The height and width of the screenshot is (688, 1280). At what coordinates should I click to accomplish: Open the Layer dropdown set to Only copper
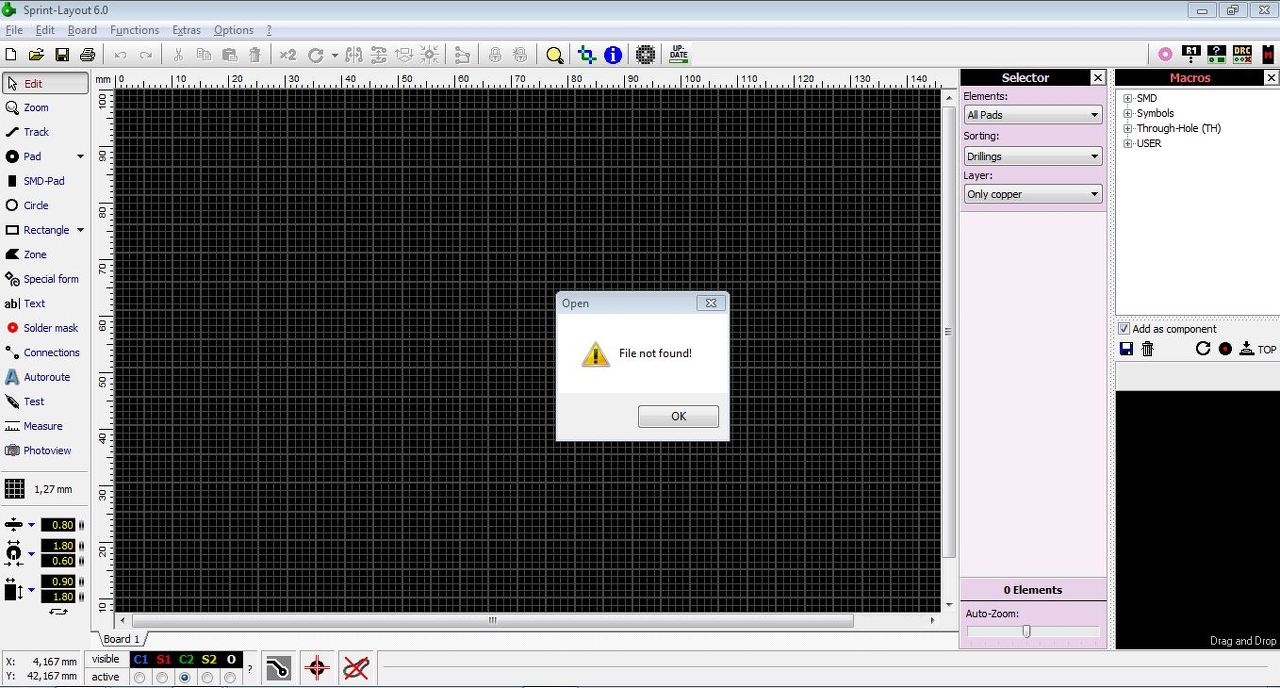tap(1033, 194)
